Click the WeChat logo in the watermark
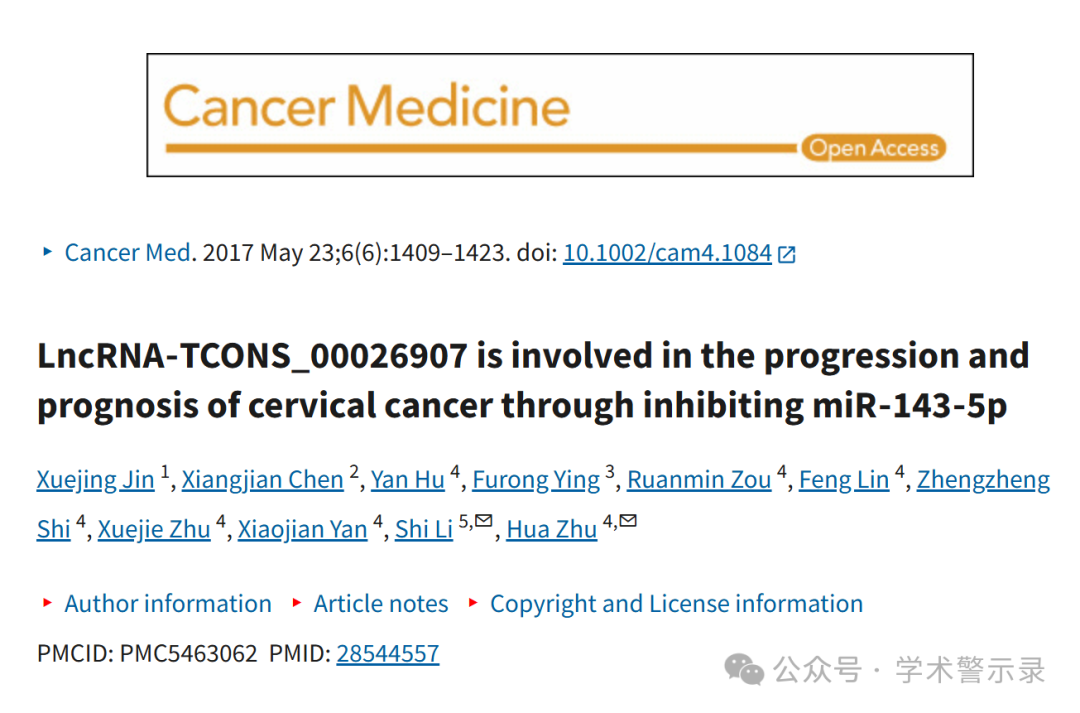1080x713 pixels. point(744,669)
